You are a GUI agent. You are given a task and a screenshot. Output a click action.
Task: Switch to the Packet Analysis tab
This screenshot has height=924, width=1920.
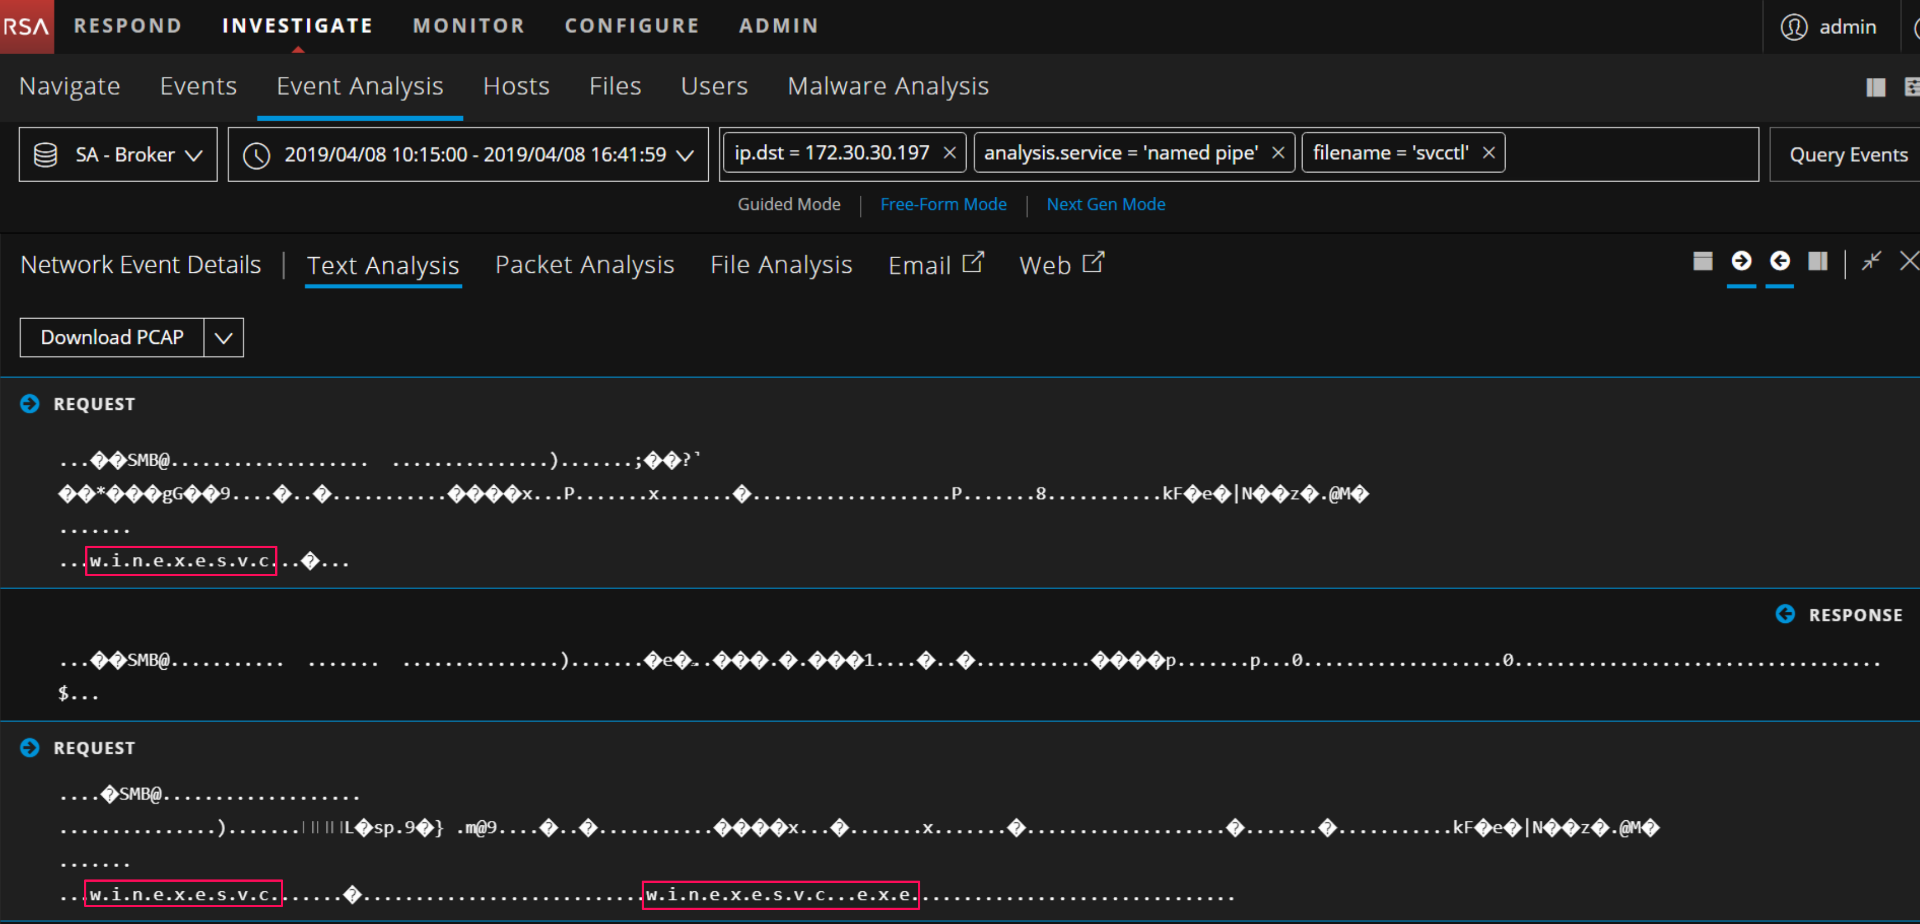click(x=584, y=265)
